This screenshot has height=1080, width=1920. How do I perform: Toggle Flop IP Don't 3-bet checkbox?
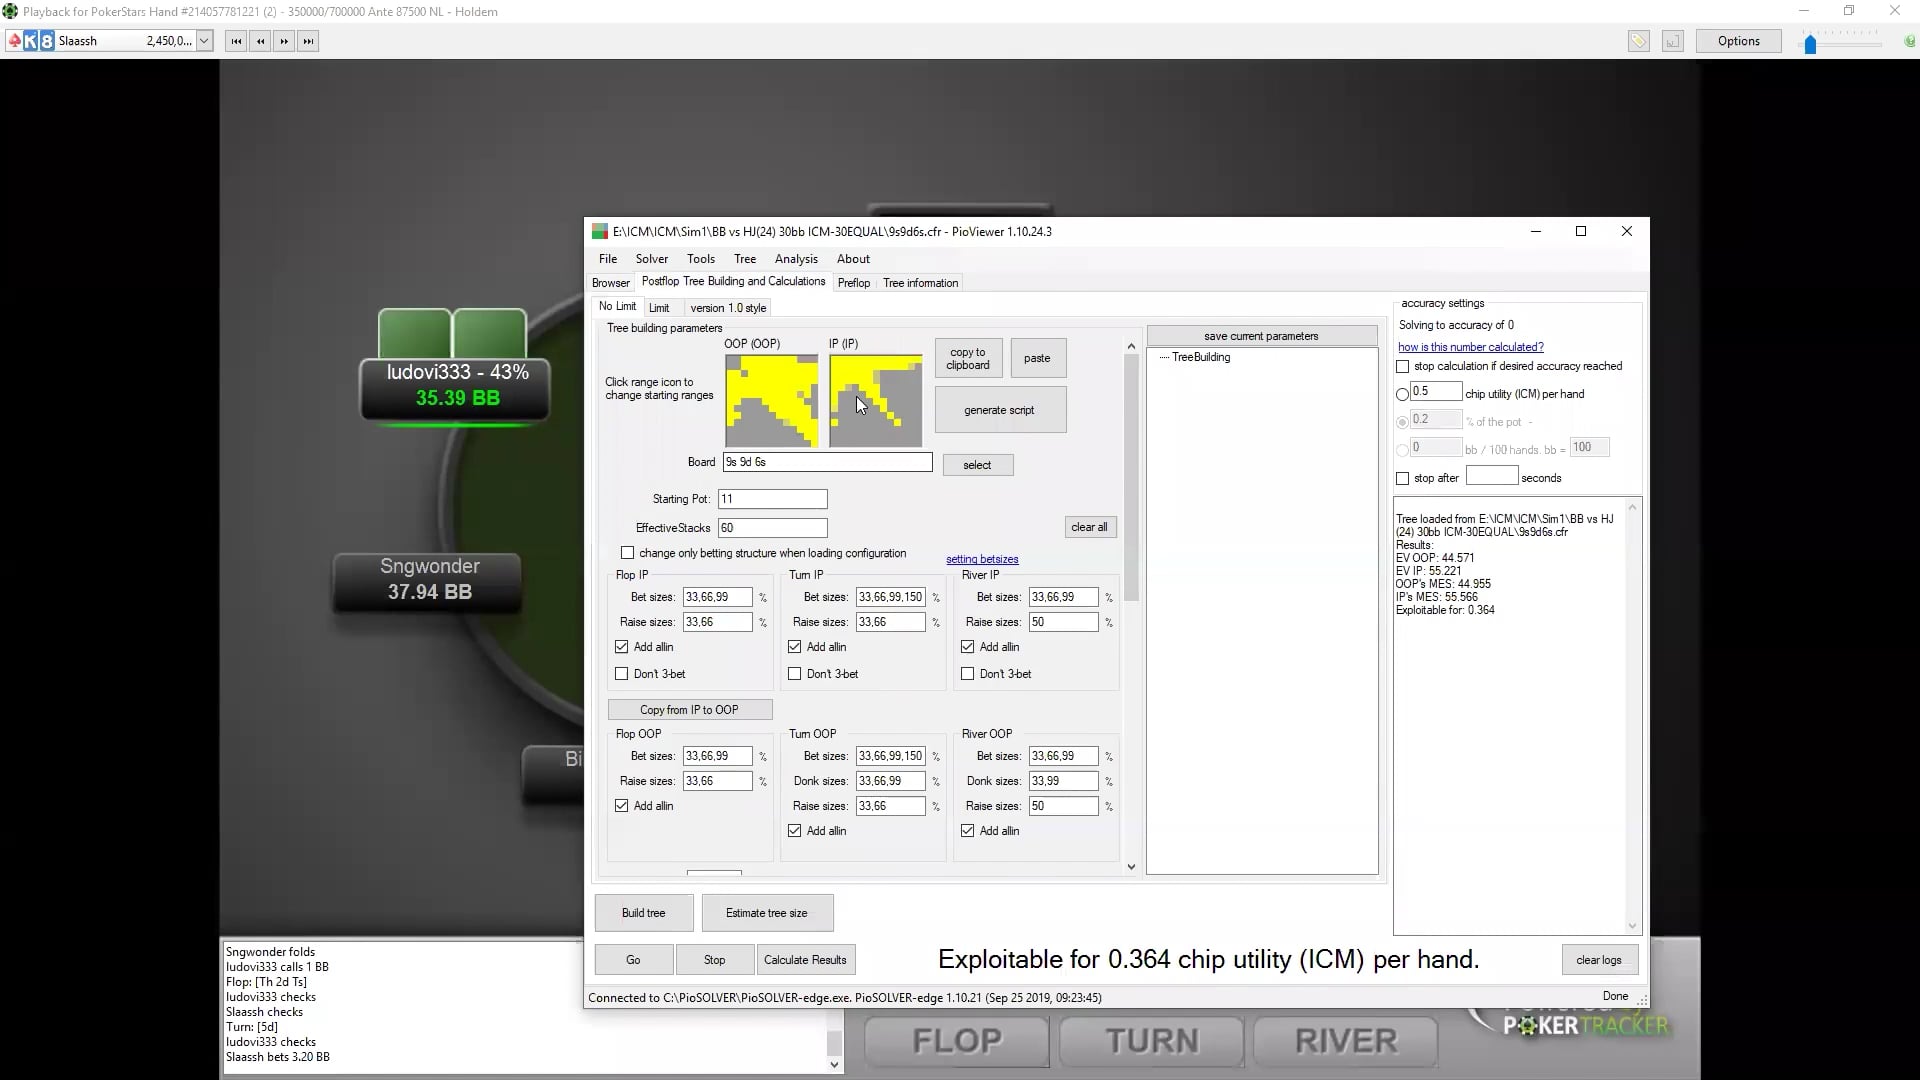click(x=622, y=674)
